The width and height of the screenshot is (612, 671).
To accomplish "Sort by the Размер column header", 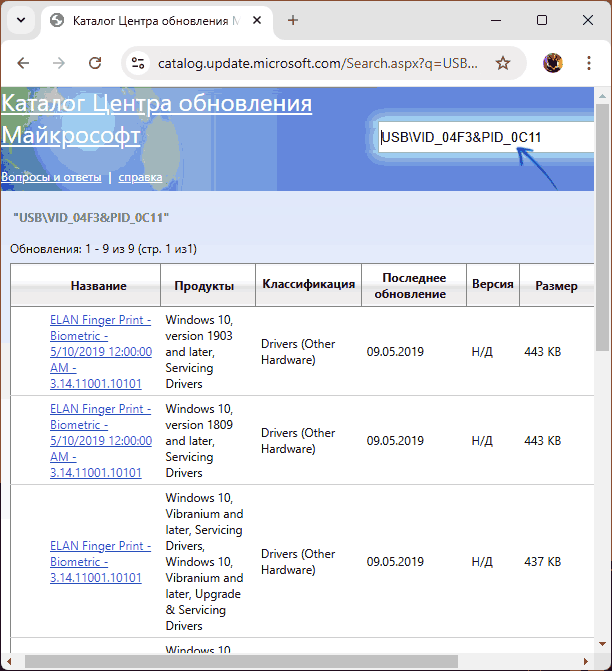I will [x=556, y=286].
